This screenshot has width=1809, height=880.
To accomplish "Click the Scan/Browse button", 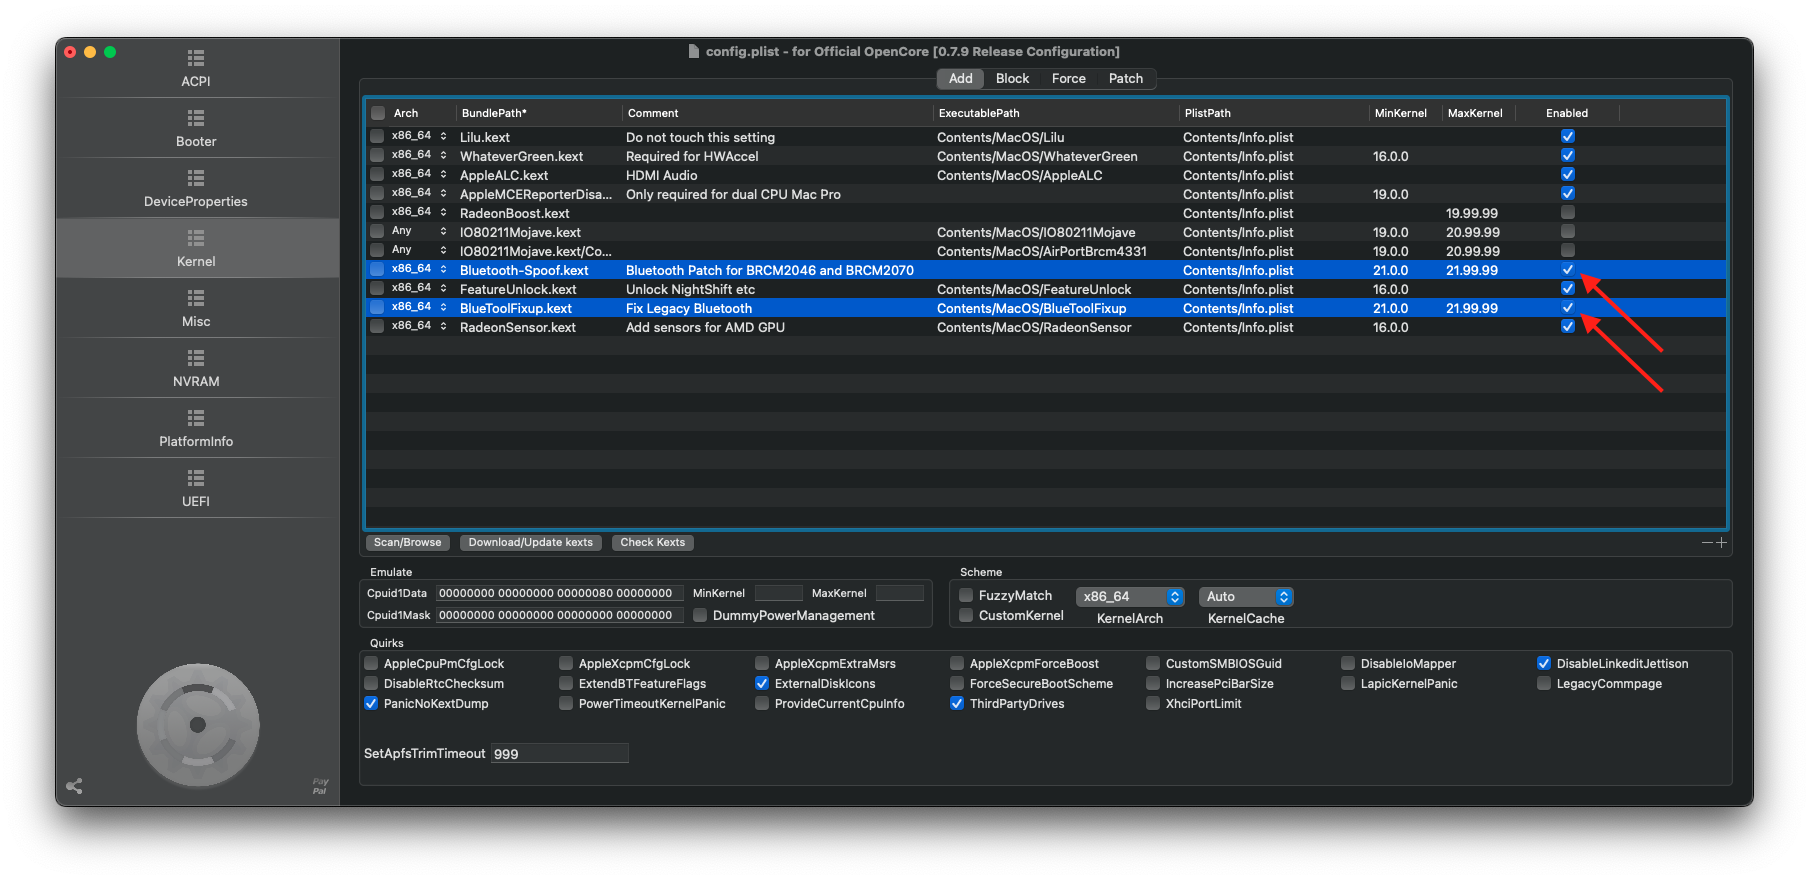I will pos(407,543).
